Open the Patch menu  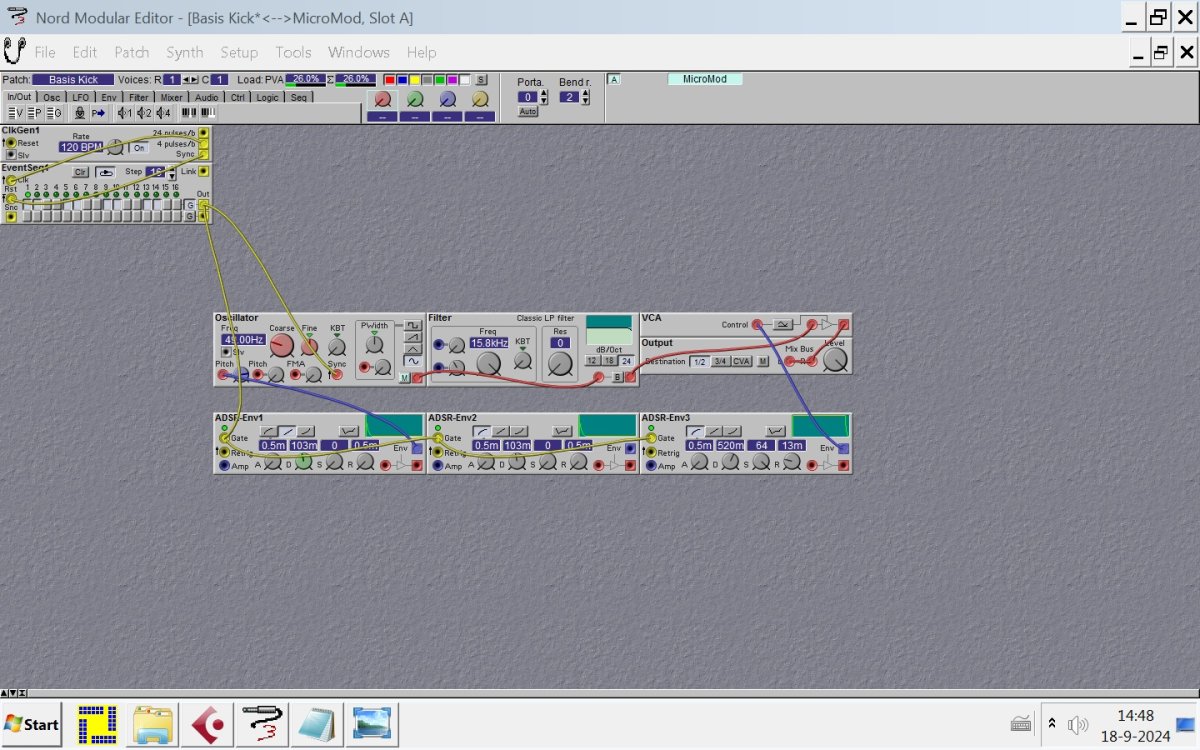tap(131, 52)
